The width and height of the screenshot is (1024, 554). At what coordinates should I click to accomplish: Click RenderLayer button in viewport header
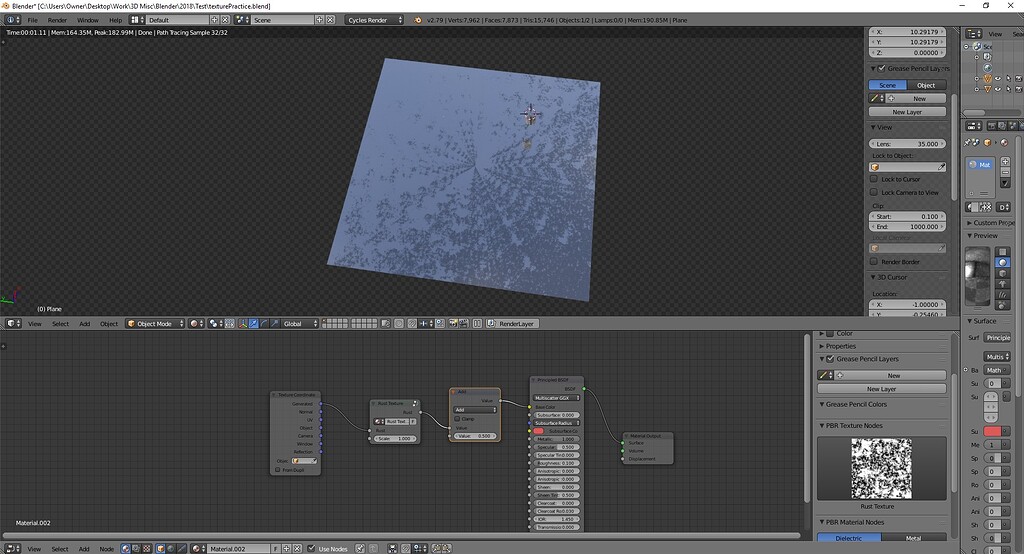(x=513, y=324)
